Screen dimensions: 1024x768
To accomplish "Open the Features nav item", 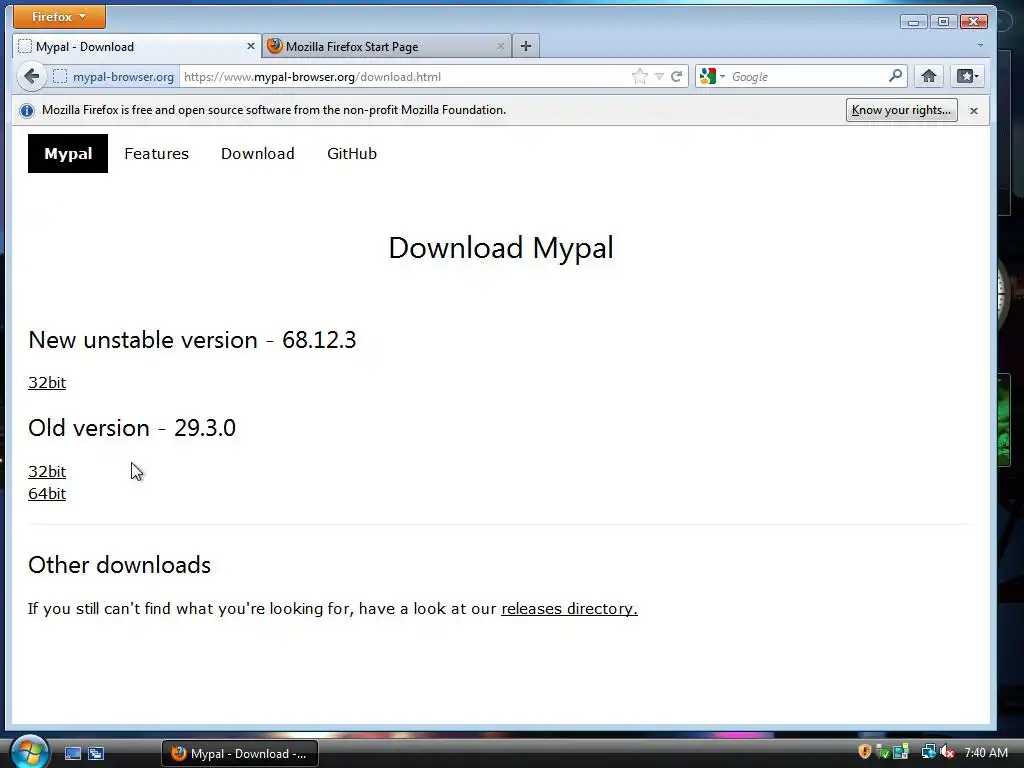I will pos(157,153).
